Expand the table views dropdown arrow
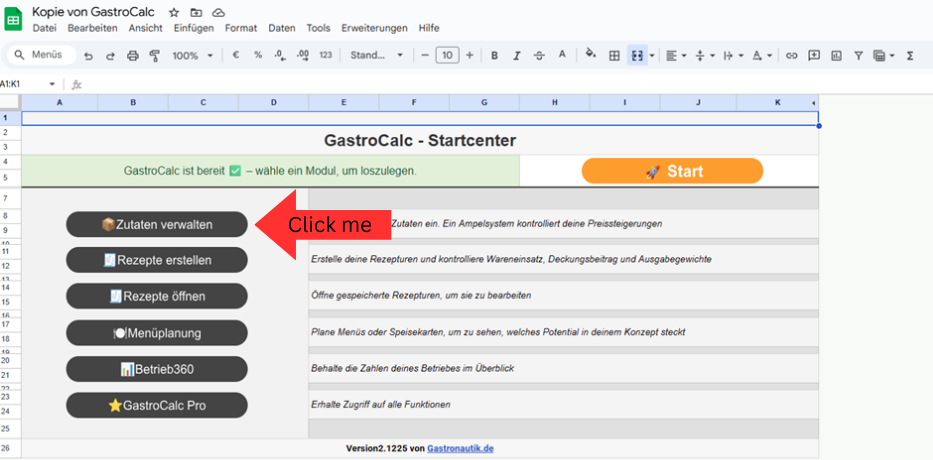Viewport: 933px width, 460px height. [892, 55]
